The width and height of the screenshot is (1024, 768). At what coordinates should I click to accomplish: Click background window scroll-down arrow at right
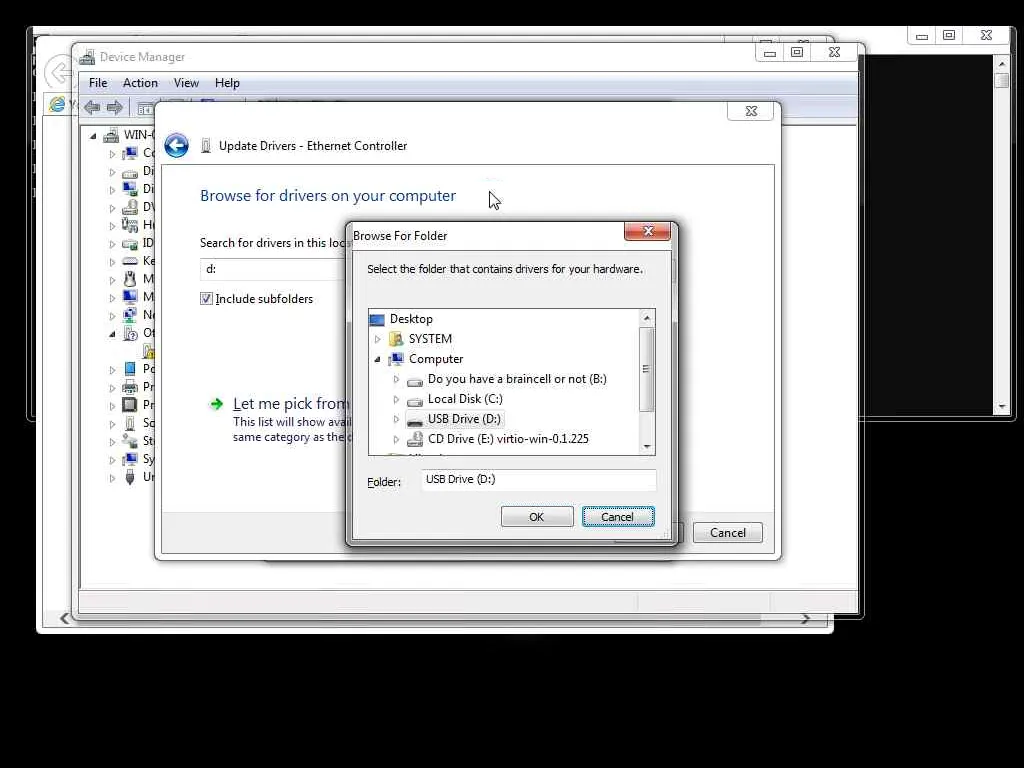[1002, 407]
